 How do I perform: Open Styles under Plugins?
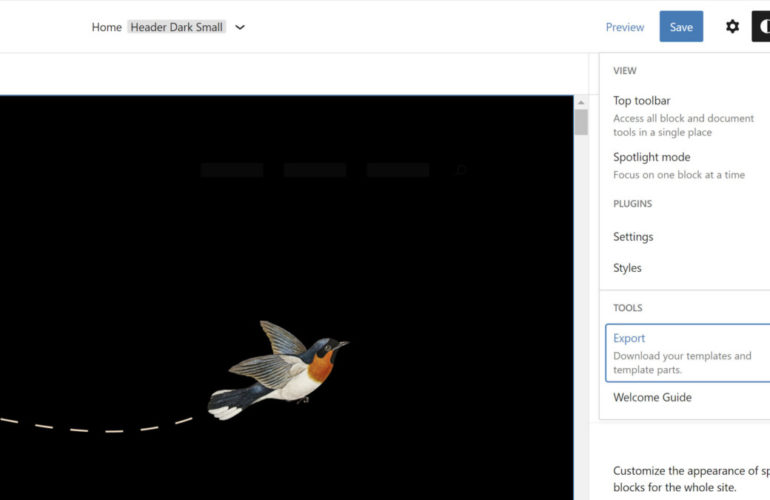(627, 268)
